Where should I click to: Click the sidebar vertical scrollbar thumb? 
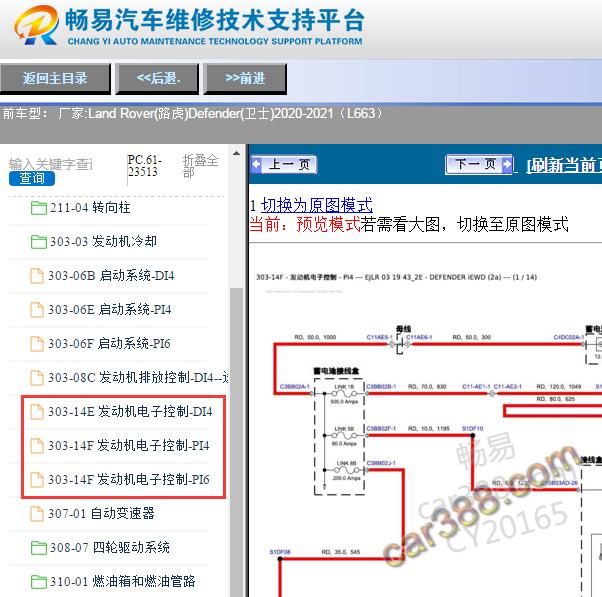pos(237,442)
